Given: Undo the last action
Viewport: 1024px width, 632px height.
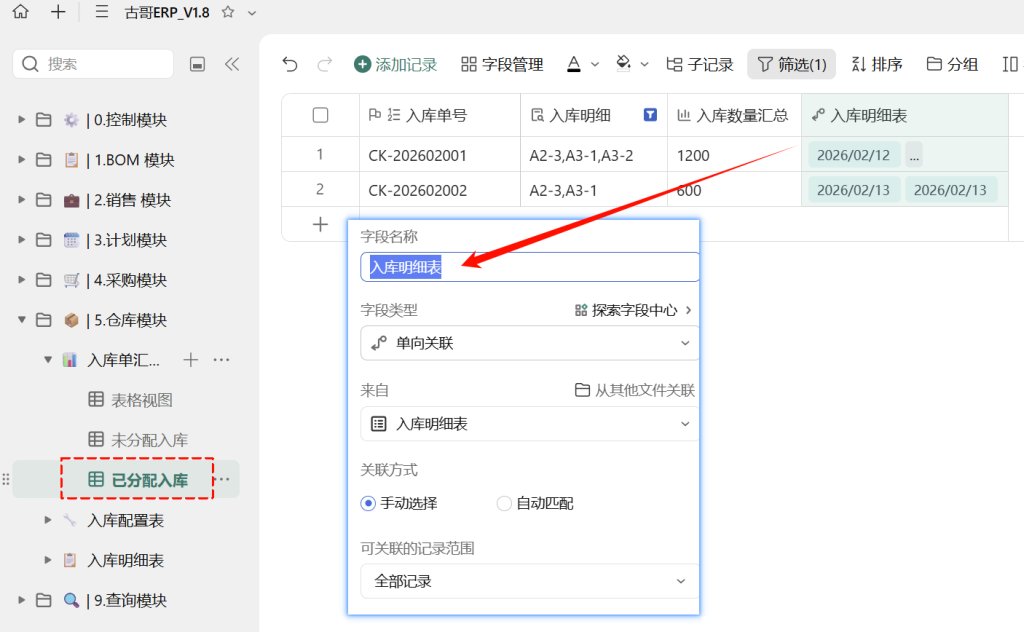Looking at the screenshot, I should tap(290, 64).
